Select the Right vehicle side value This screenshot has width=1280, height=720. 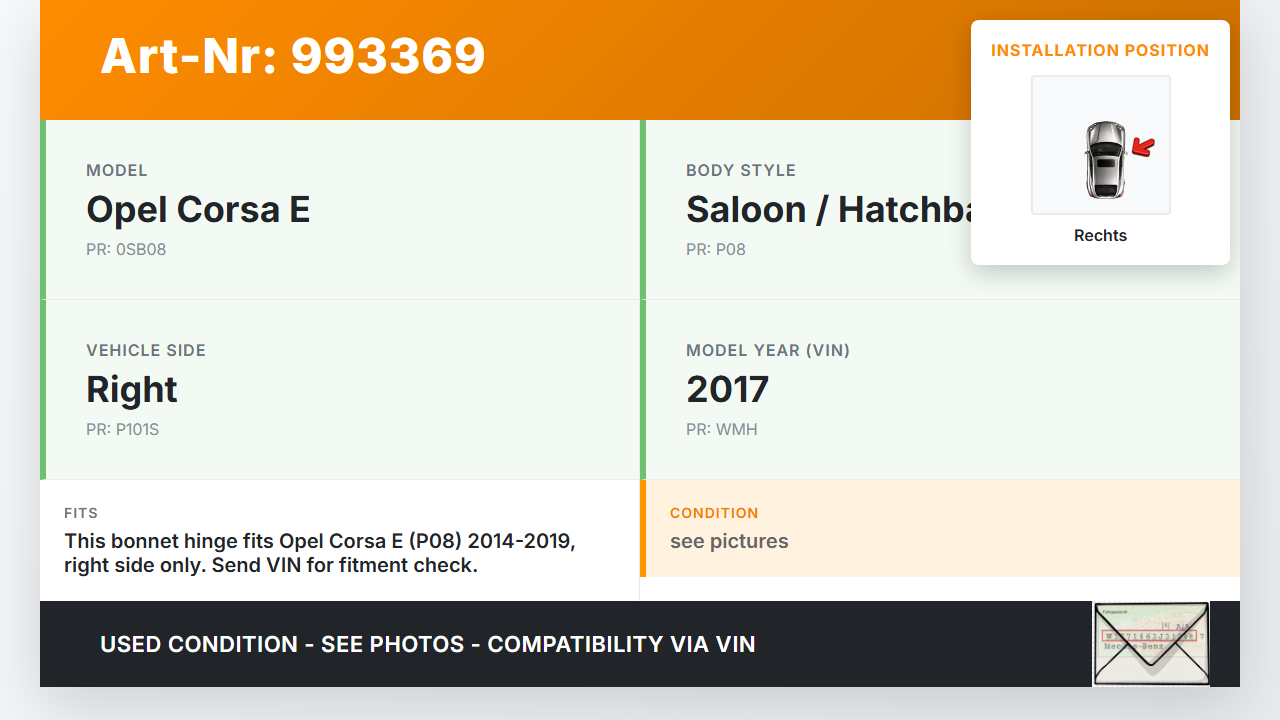pos(132,390)
